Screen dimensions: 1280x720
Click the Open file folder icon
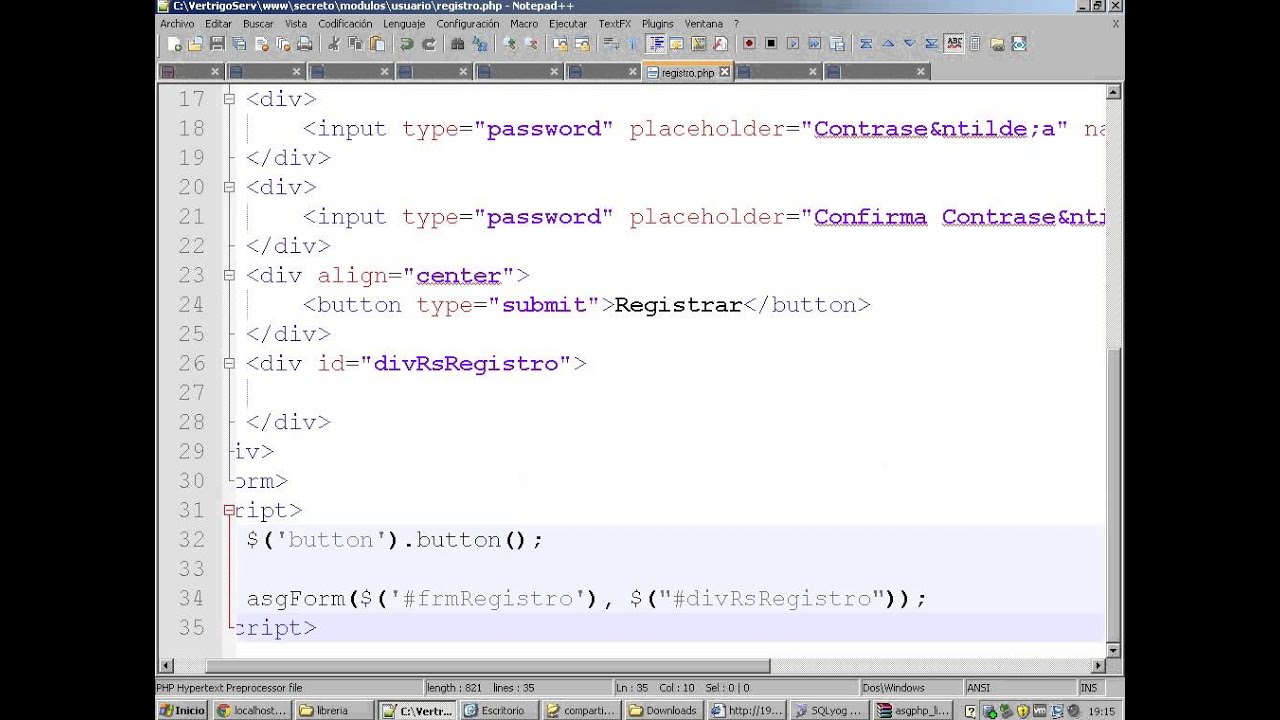195,44
